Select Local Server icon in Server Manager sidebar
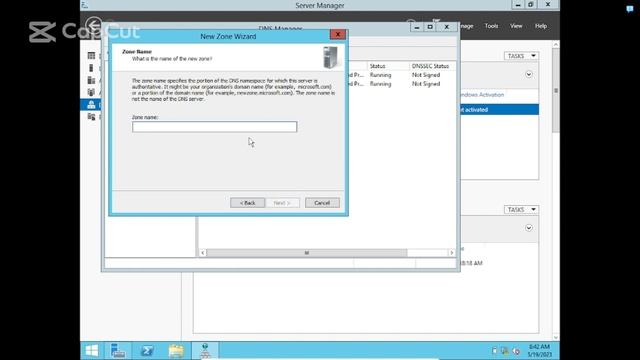 91,68
